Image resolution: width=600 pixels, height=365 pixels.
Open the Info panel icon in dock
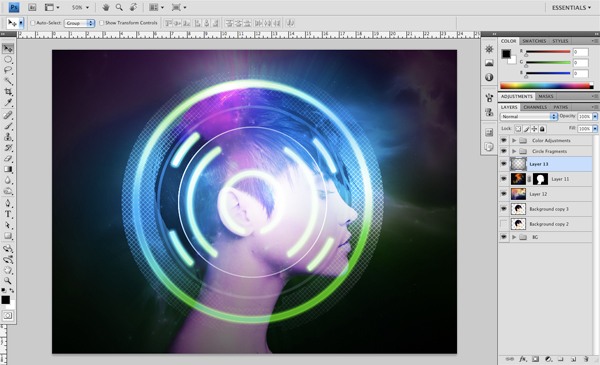(489, 77)
